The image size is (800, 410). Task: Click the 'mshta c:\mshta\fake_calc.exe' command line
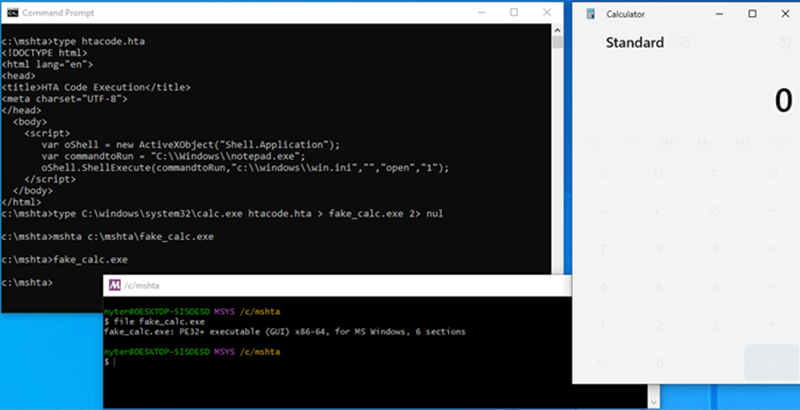click(108, 237)
